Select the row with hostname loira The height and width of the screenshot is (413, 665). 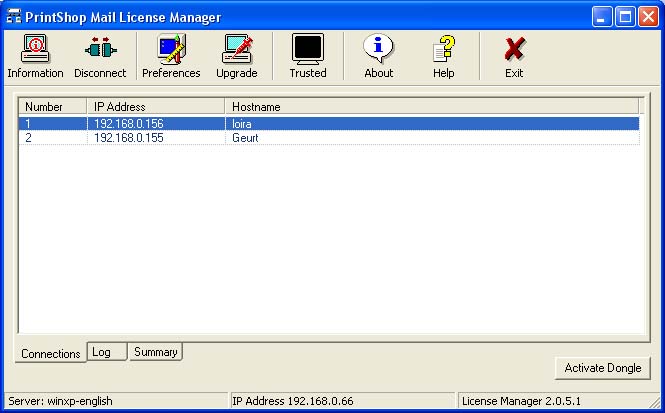click(x=329, y=124)
